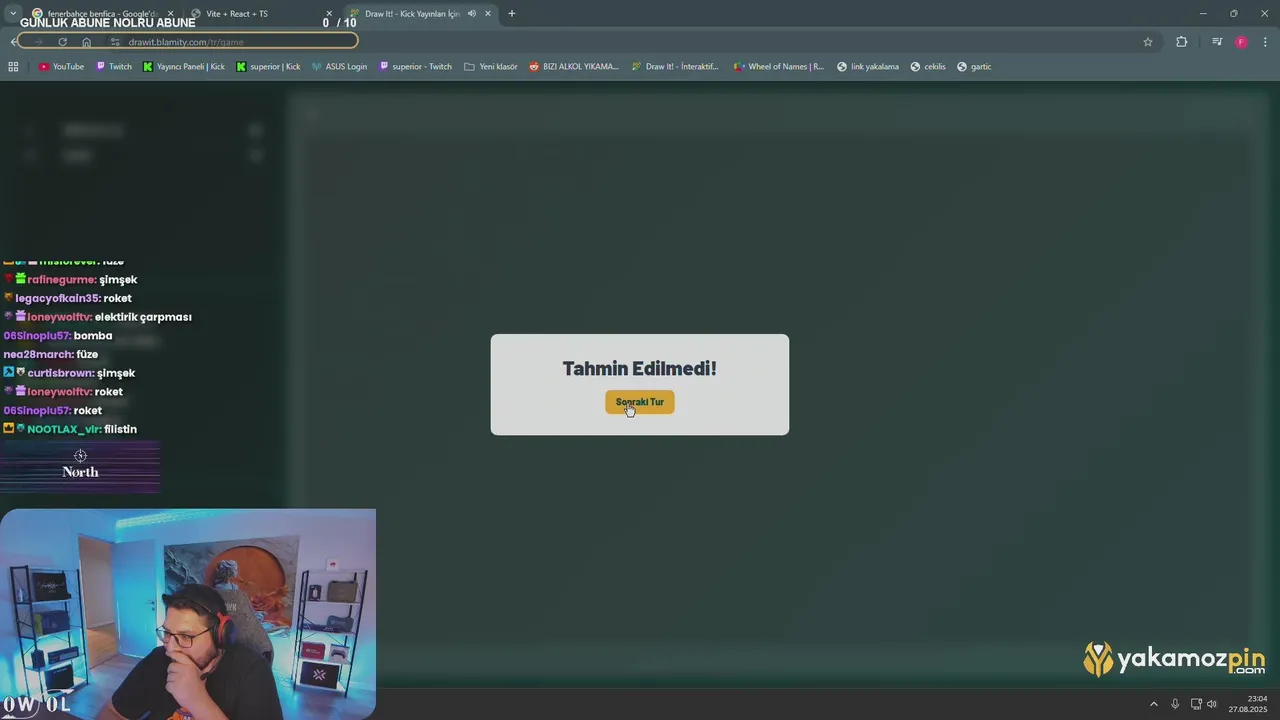The width and height of the screenshot is (1280, 720).
Task: Open the Wheel of Names bookmark
Action: click(x=778, y=67)
